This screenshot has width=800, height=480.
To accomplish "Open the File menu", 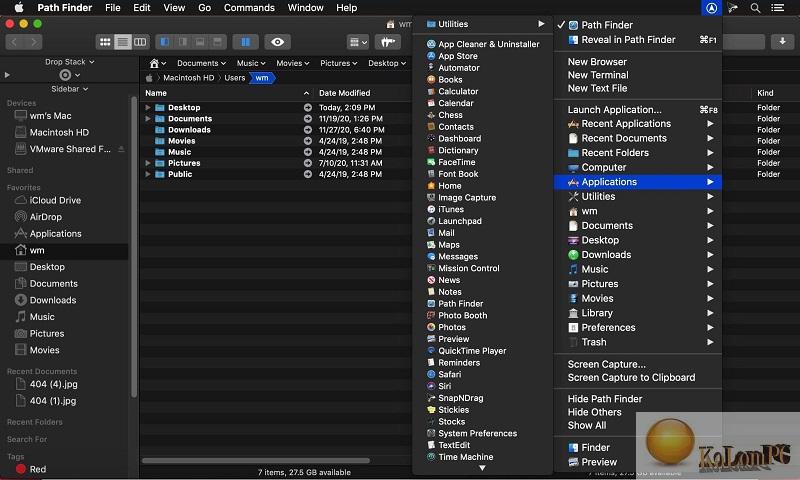I will 112,8.
